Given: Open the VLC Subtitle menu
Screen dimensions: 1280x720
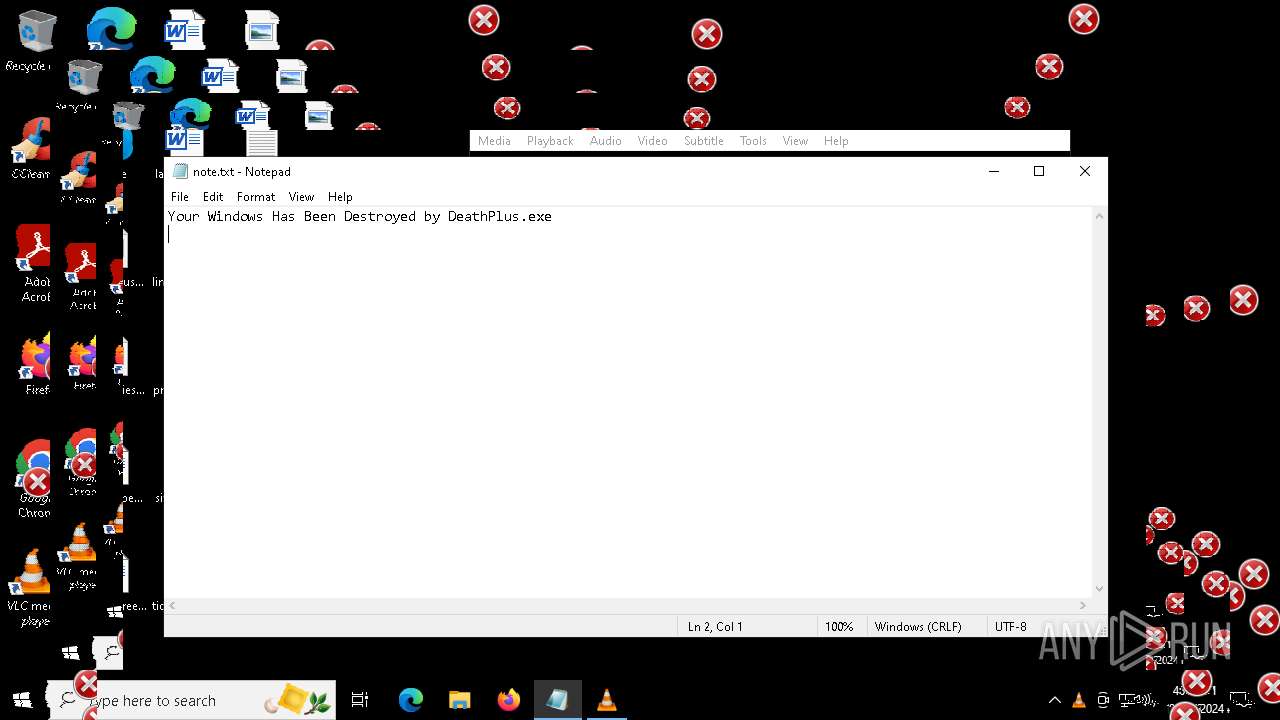Looking at the screenshot, I should click(704, 141).
